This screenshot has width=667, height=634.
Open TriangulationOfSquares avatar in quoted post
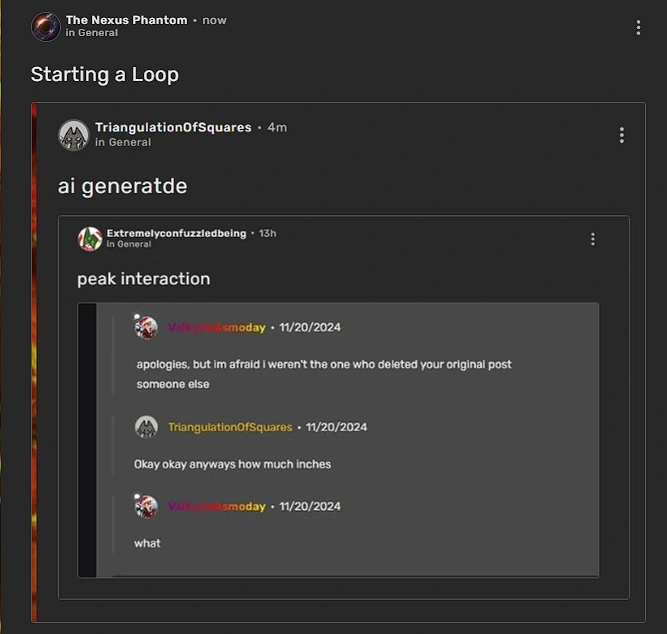(74, 135)
